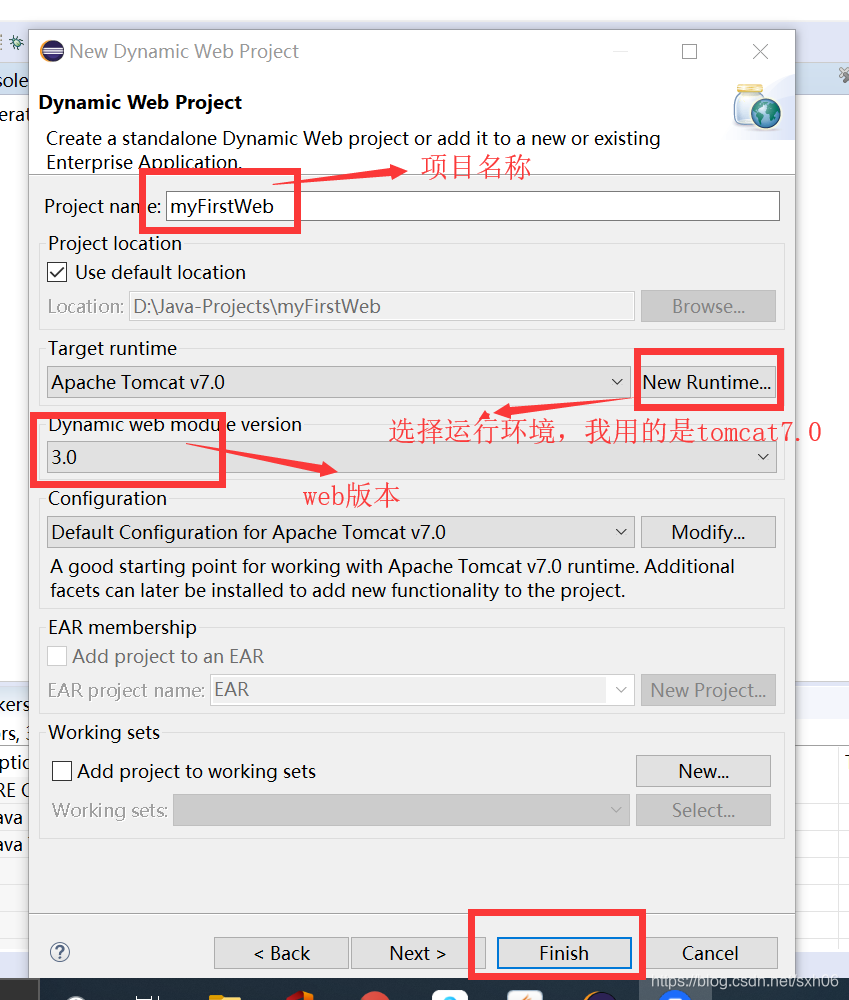Image resolution: width=849 pixels, height=1000 pixels.
Task: Click the < Back button
Action: click(x=281, y=953)
